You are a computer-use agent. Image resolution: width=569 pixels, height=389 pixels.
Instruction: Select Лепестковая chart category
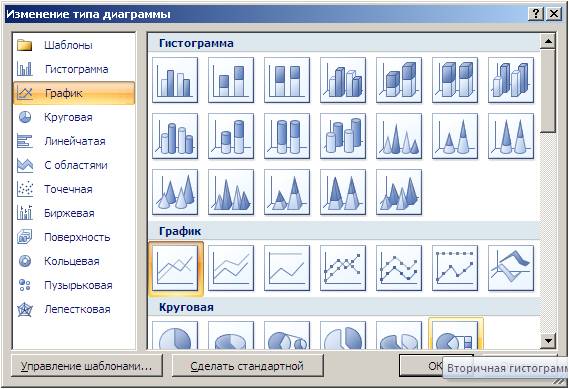tap(74, 310)
